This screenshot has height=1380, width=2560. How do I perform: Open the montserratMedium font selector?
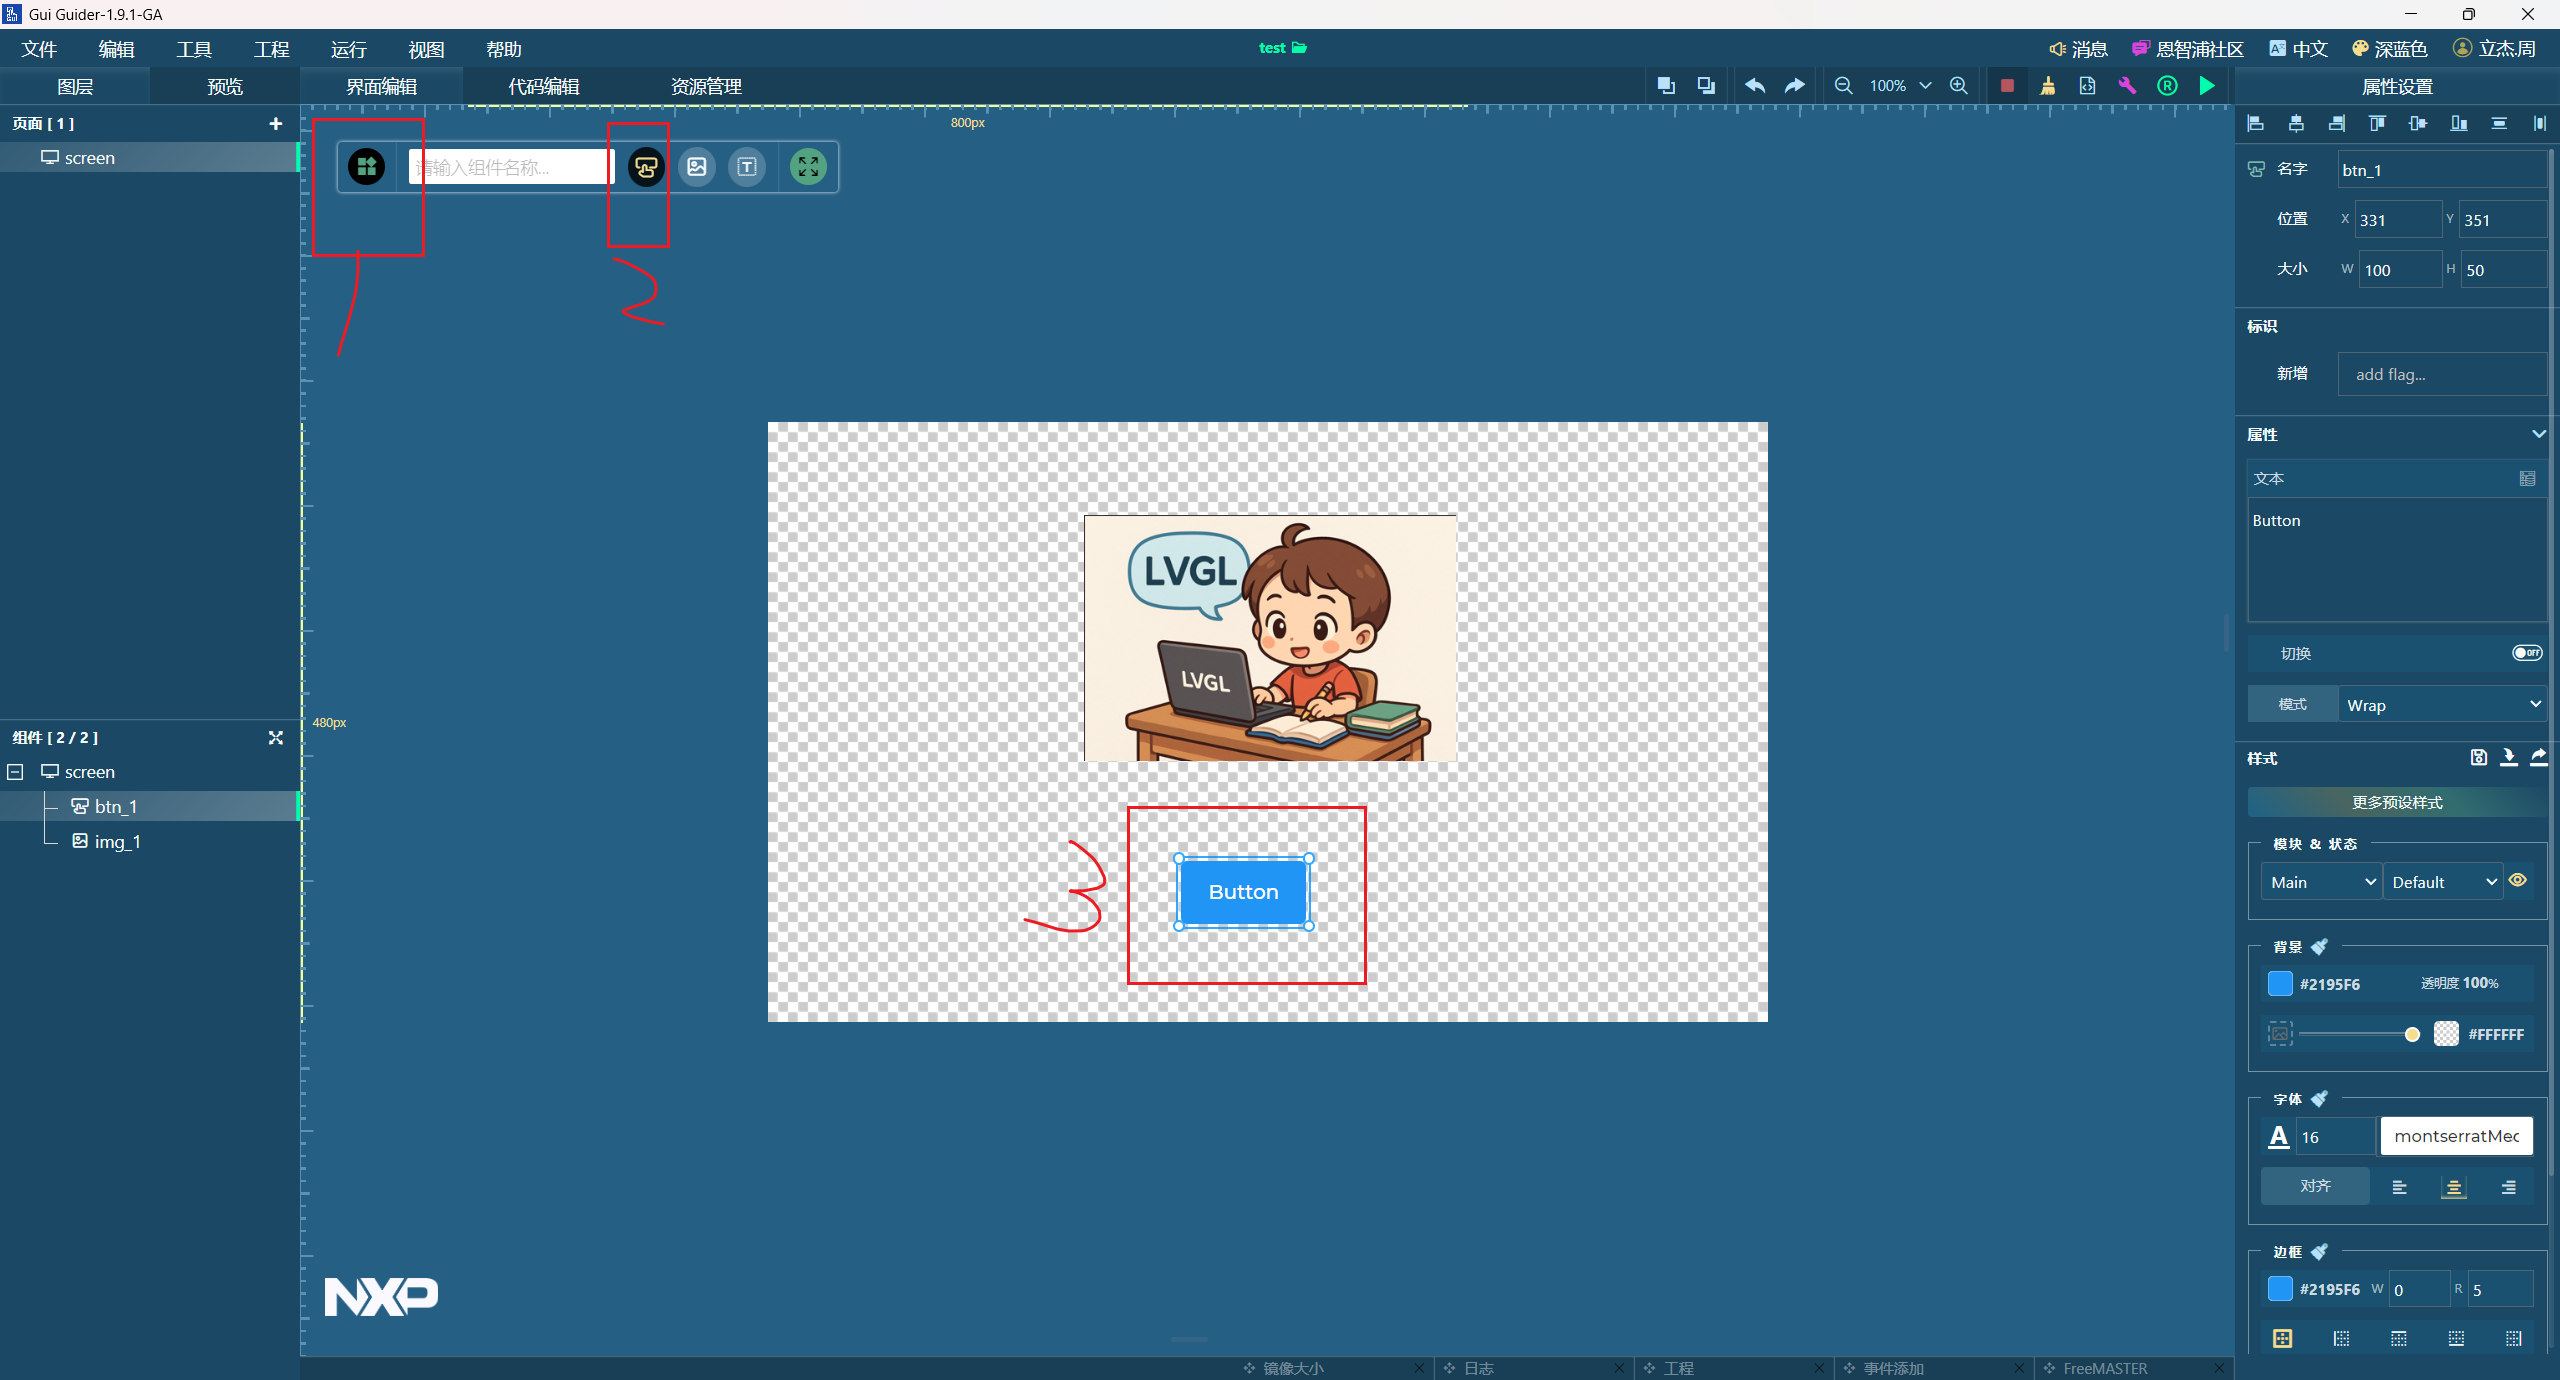pyautogui.click(x=2456, y=1136)
